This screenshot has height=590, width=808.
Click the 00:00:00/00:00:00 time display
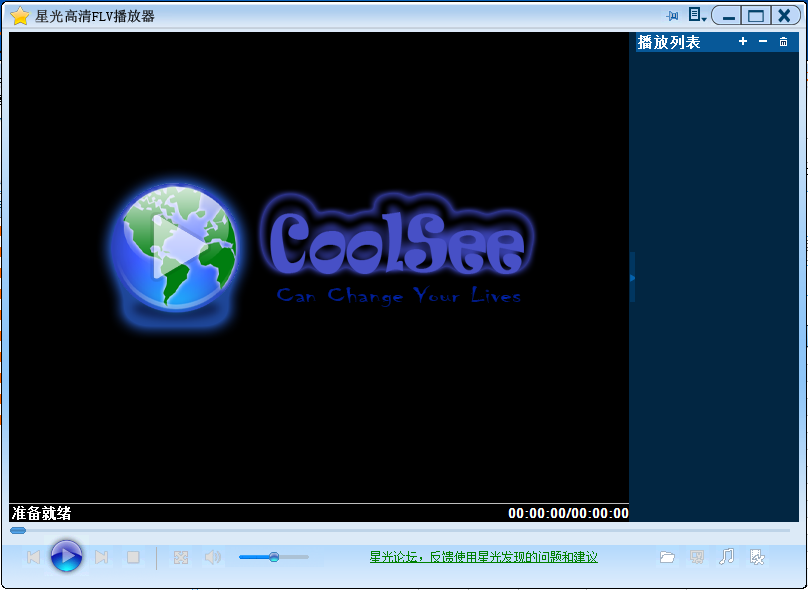(568, 513)
